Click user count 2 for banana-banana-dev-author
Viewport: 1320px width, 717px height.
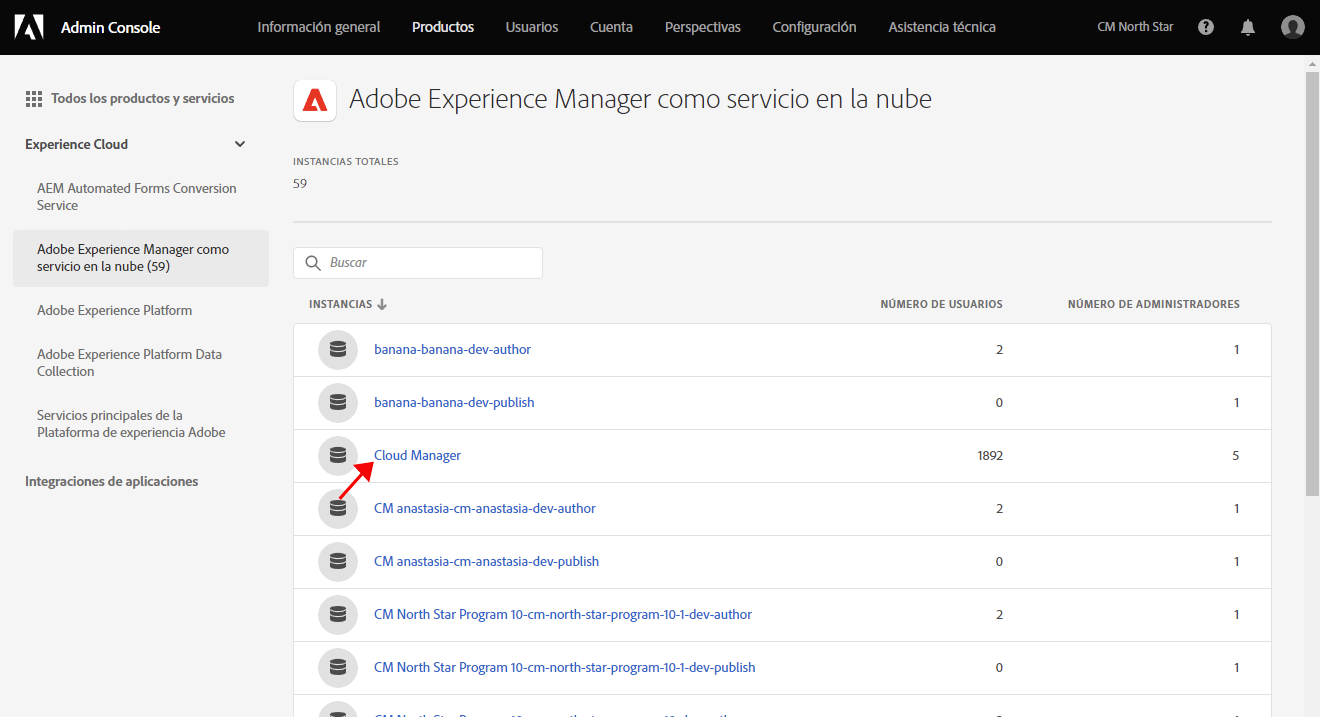[x=999, y=350]
